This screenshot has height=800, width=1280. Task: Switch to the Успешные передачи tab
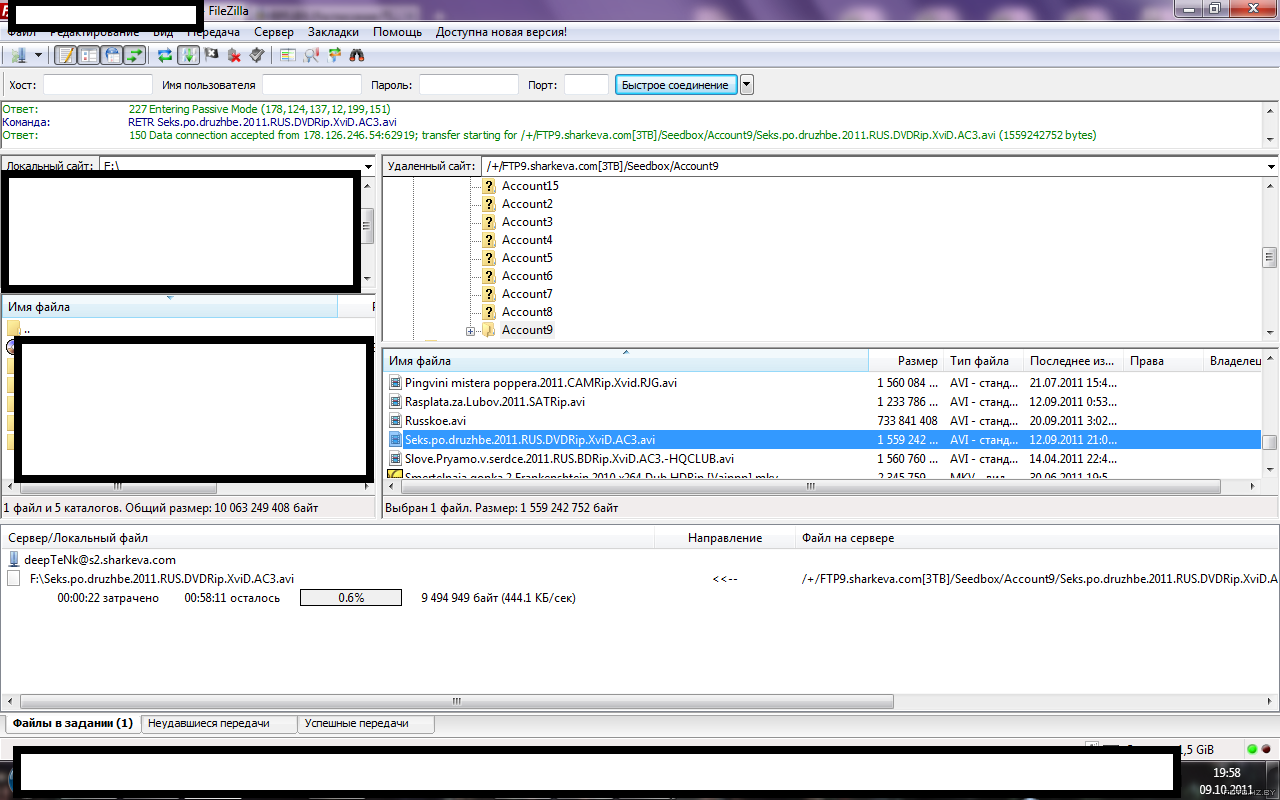coord(366,723)
